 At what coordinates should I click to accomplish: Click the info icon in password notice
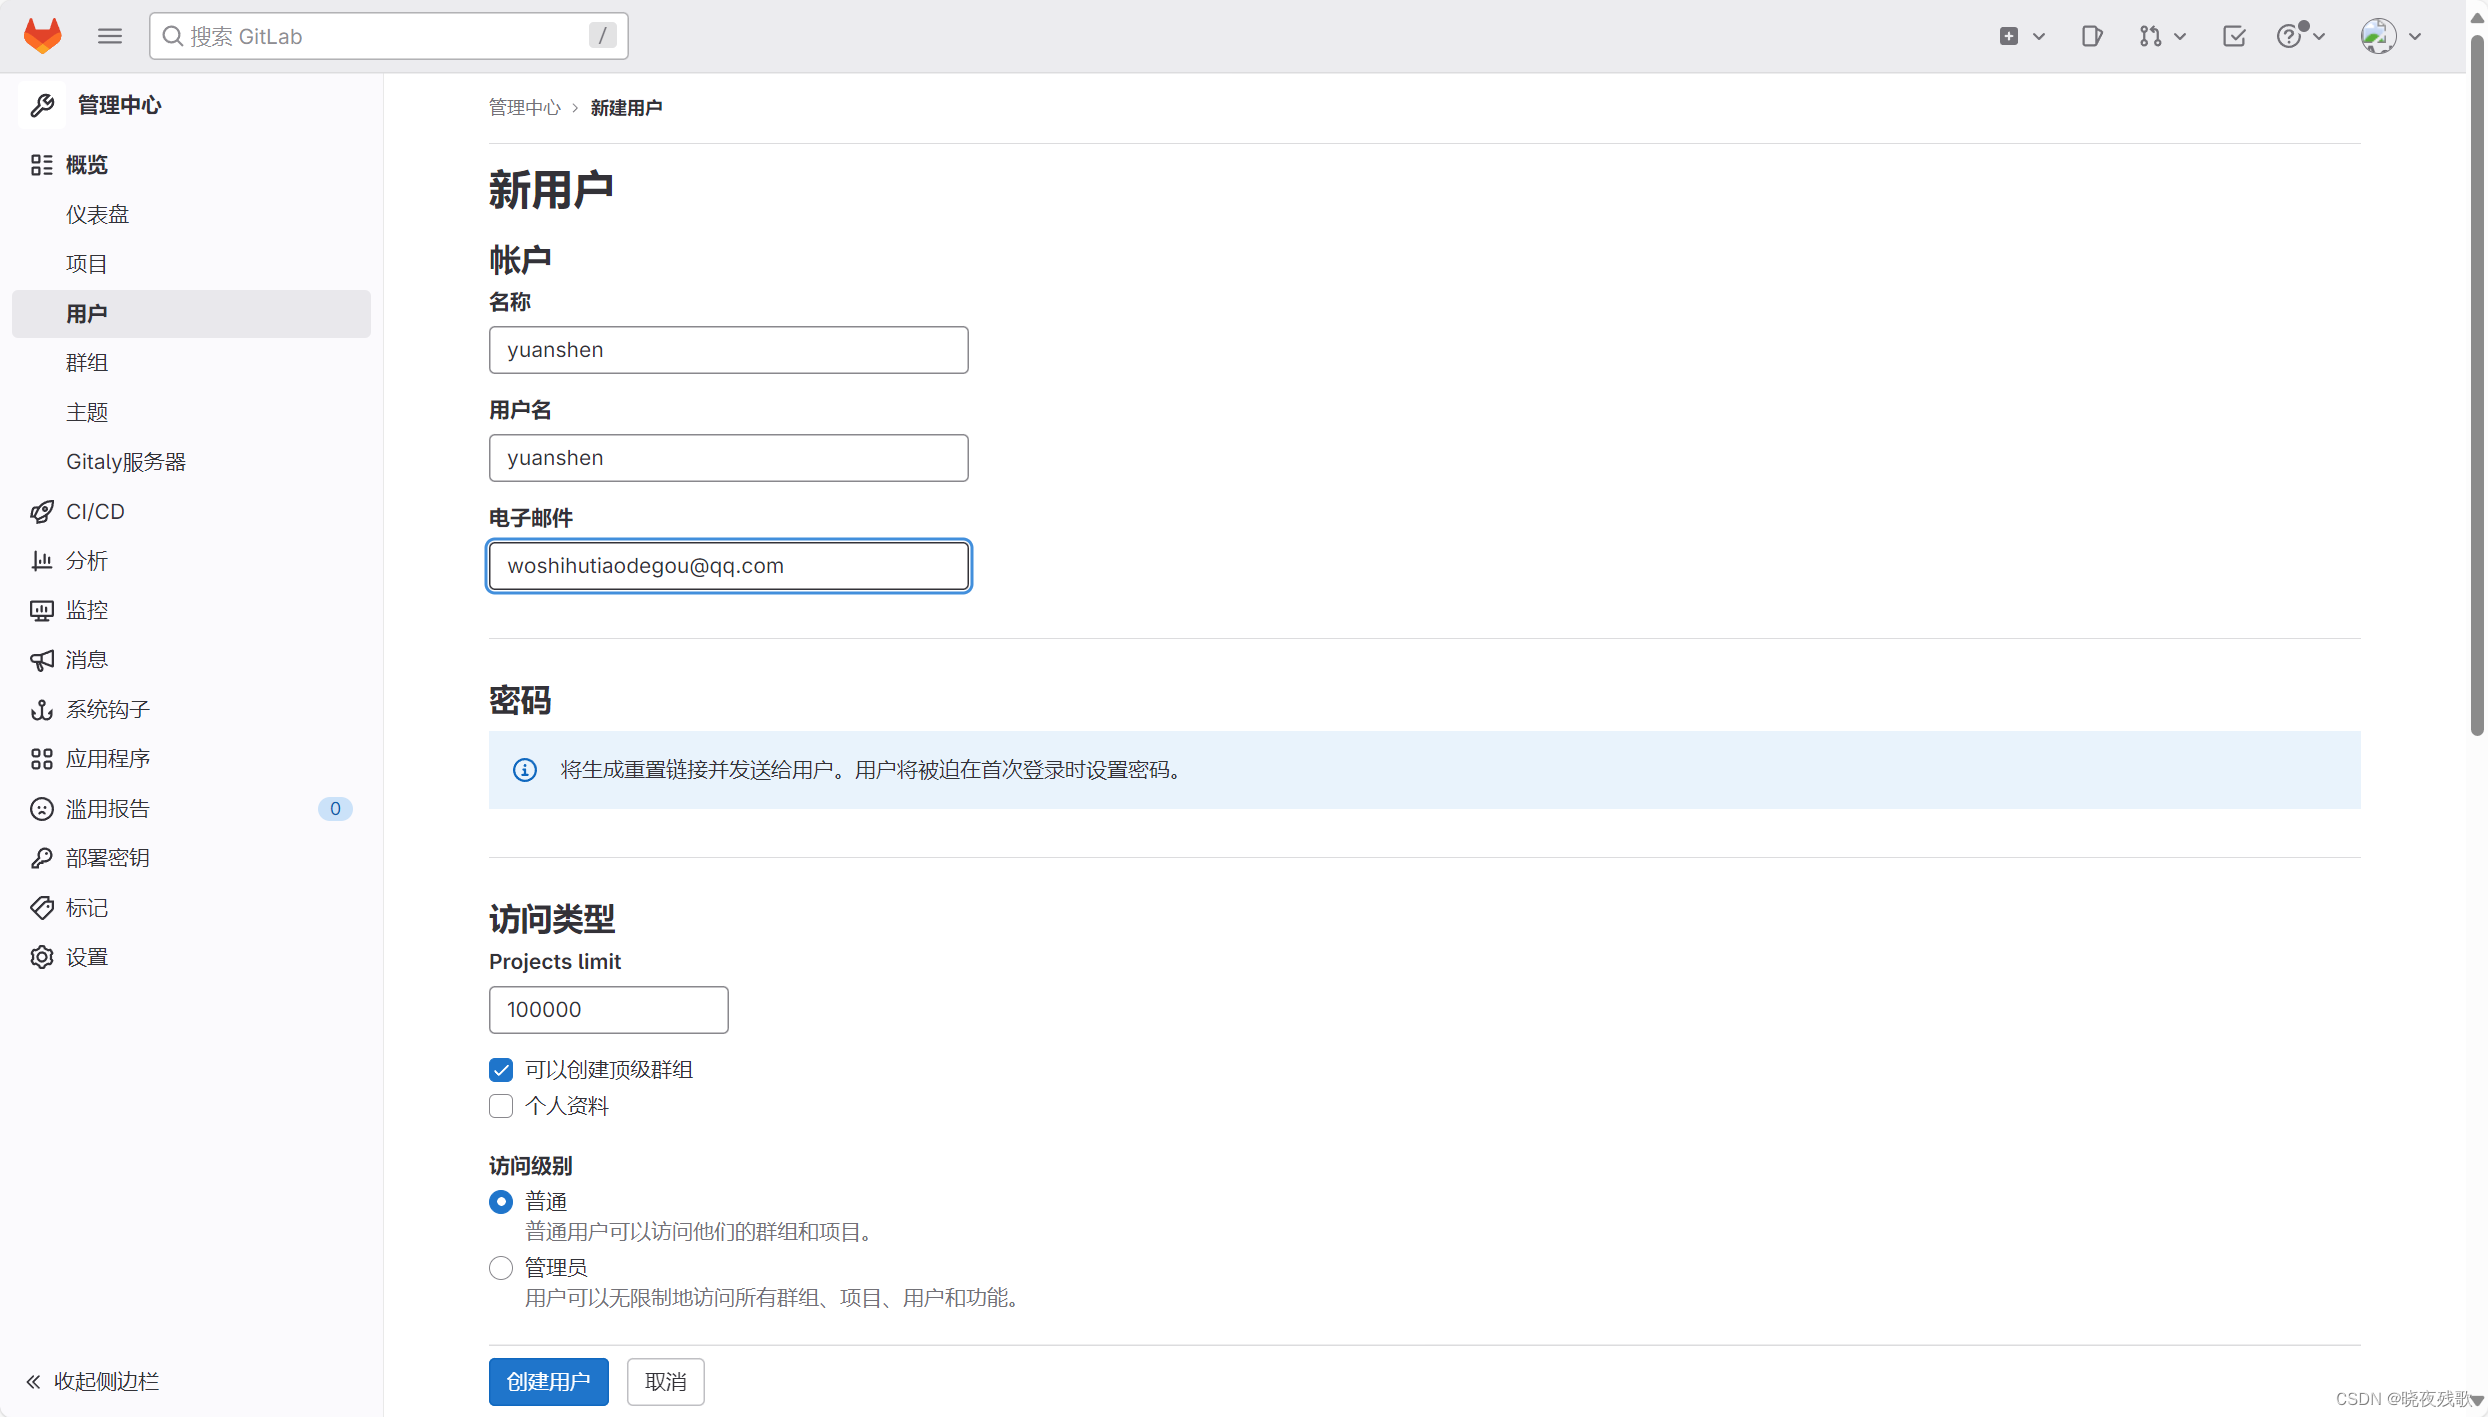pyautogui.click(x=525, y=770)
